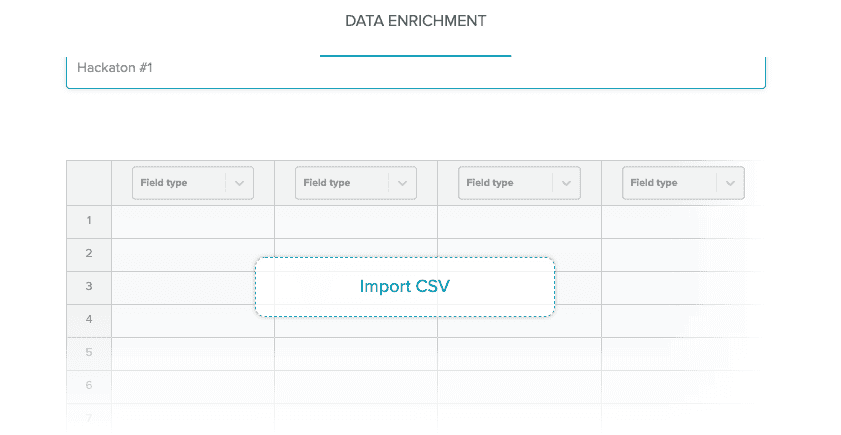Click third column cell in row 5
This screenshot has height=435, width=841.
tap(518, 353)
